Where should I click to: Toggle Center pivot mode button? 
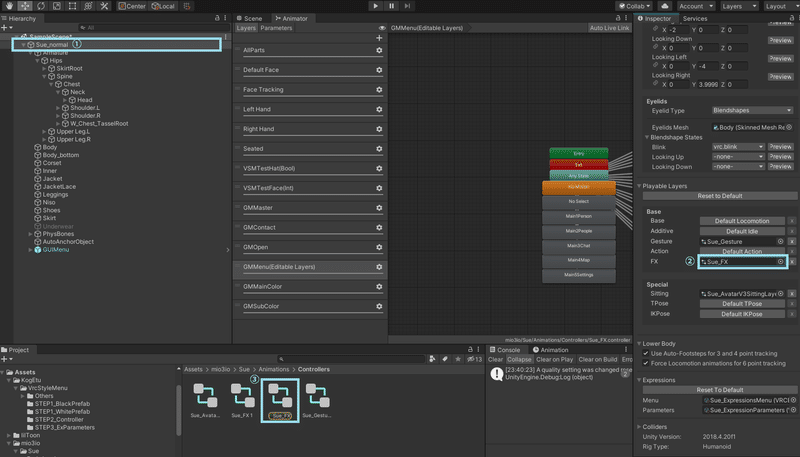pos(132,6)
